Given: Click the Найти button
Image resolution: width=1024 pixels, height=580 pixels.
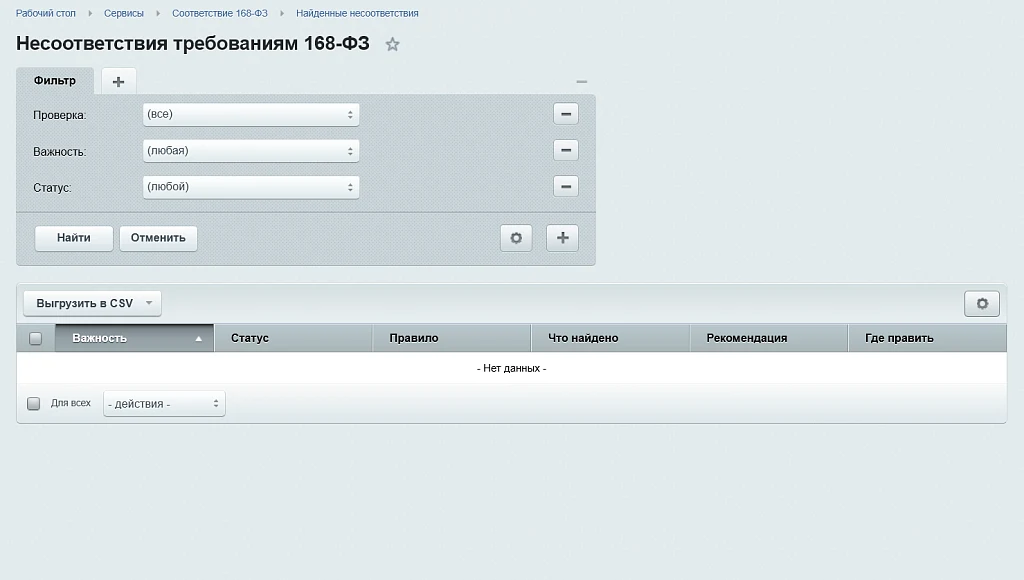Looking at the screenshot, I should click(74, 238).
